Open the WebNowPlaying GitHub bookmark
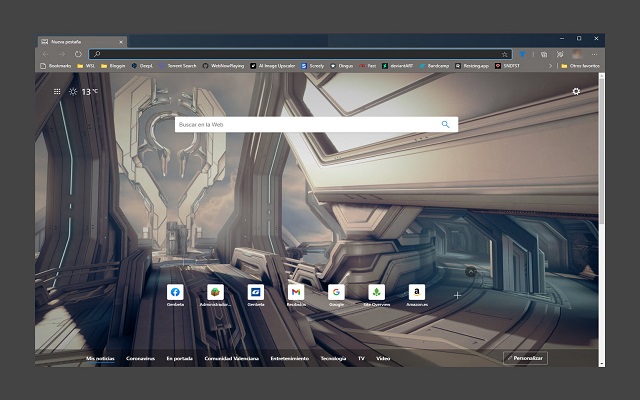This screenshot has height=400, width=640. [223, 66]
